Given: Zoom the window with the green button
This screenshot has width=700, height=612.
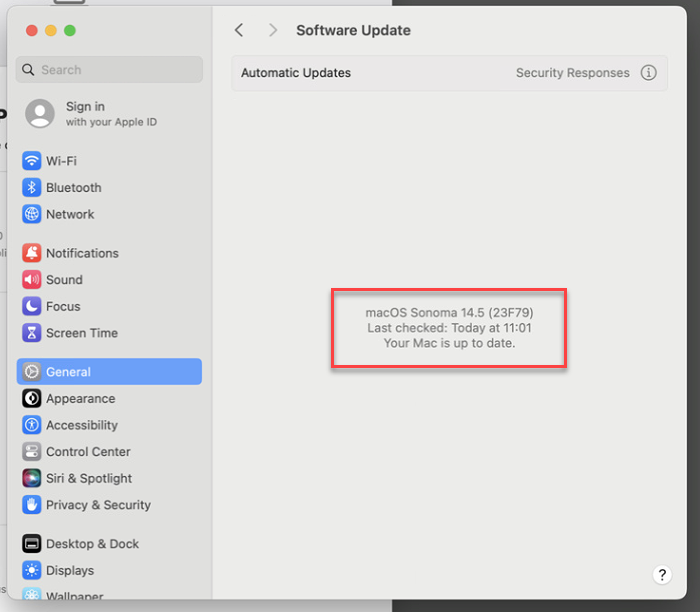Looking at the screenshot, I should click(70, 30).
